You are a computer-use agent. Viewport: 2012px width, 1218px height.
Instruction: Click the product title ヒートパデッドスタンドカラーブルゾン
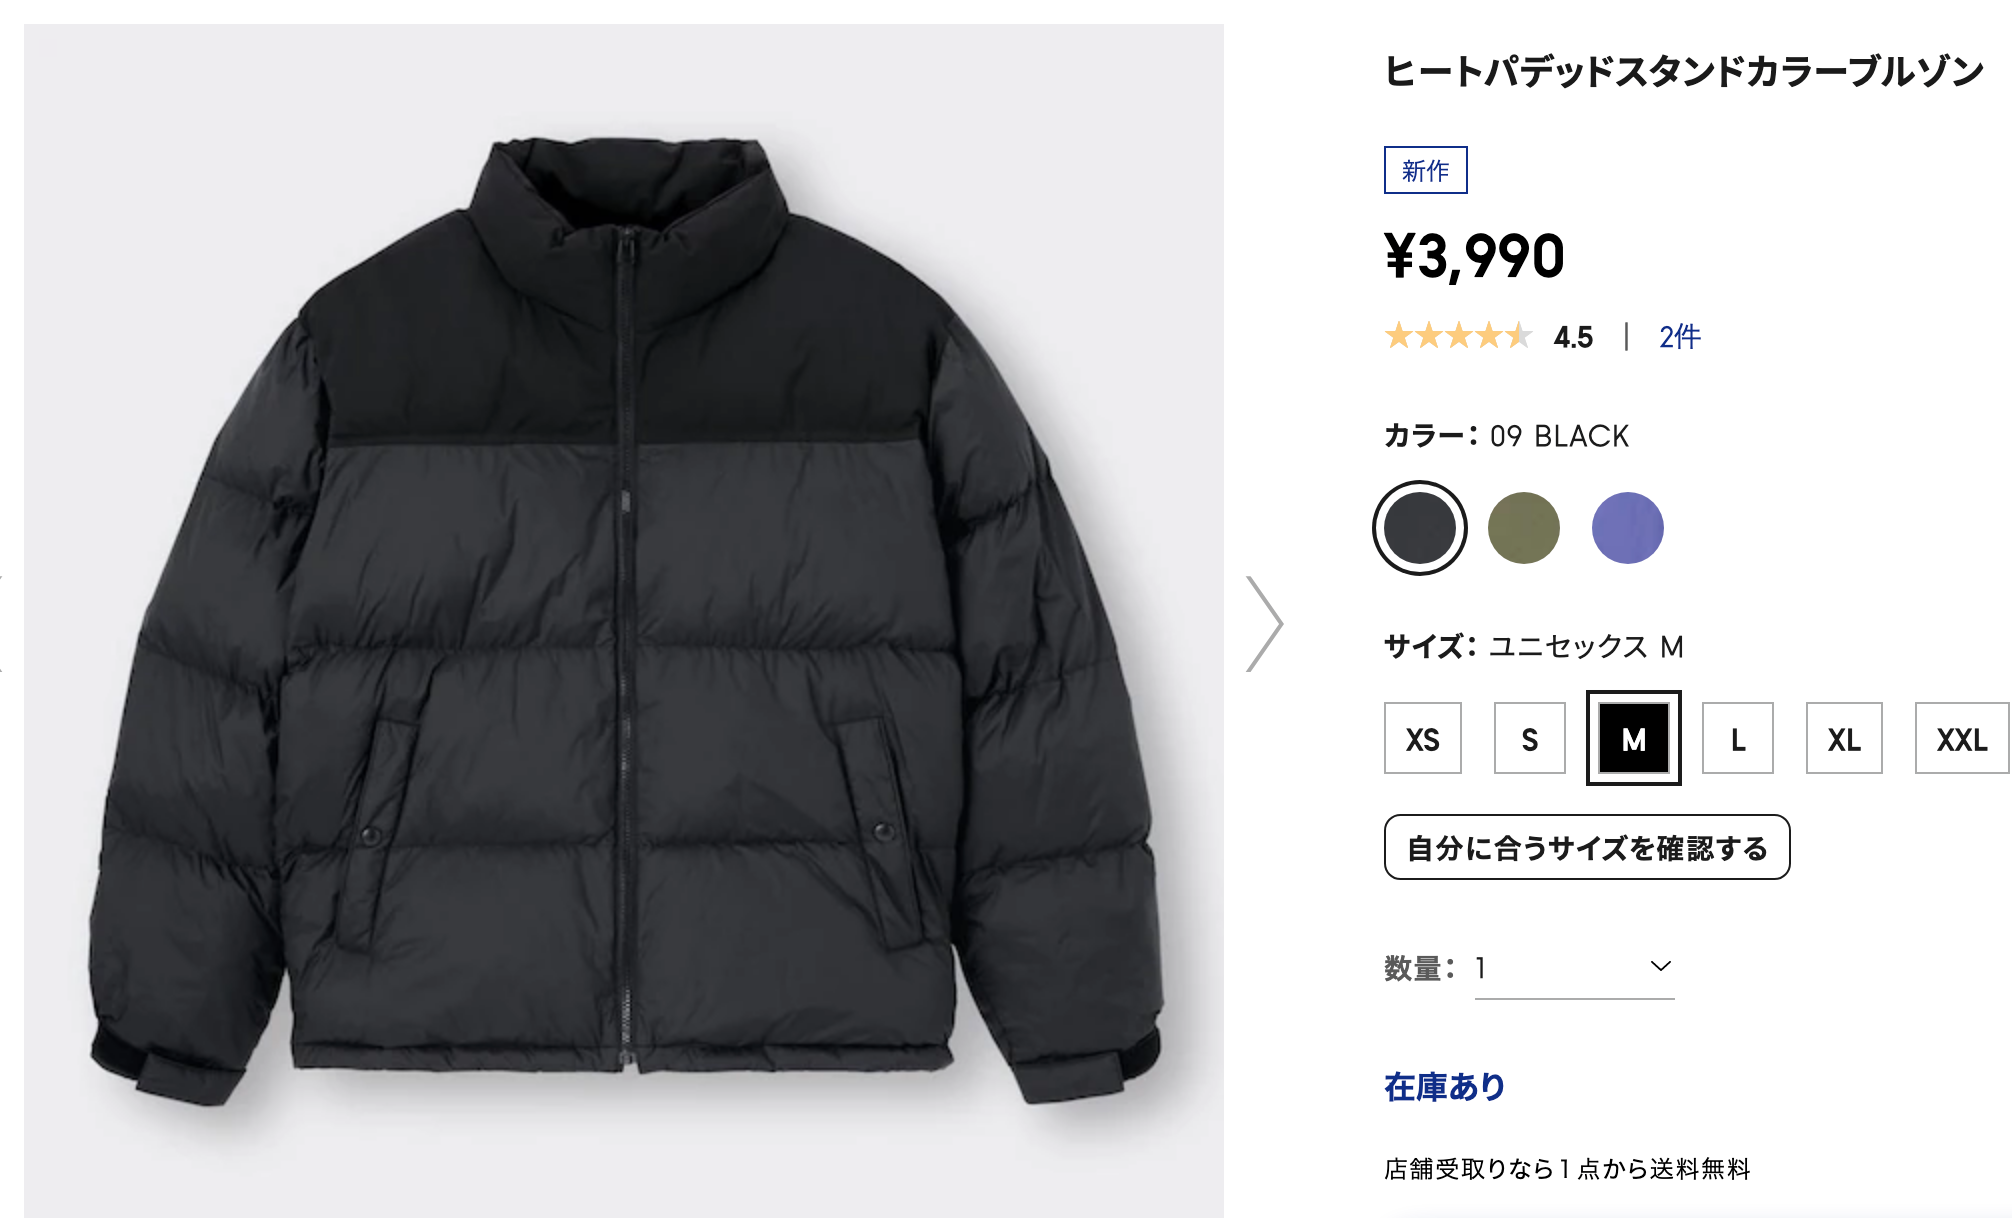click(x=1683, y=71)
